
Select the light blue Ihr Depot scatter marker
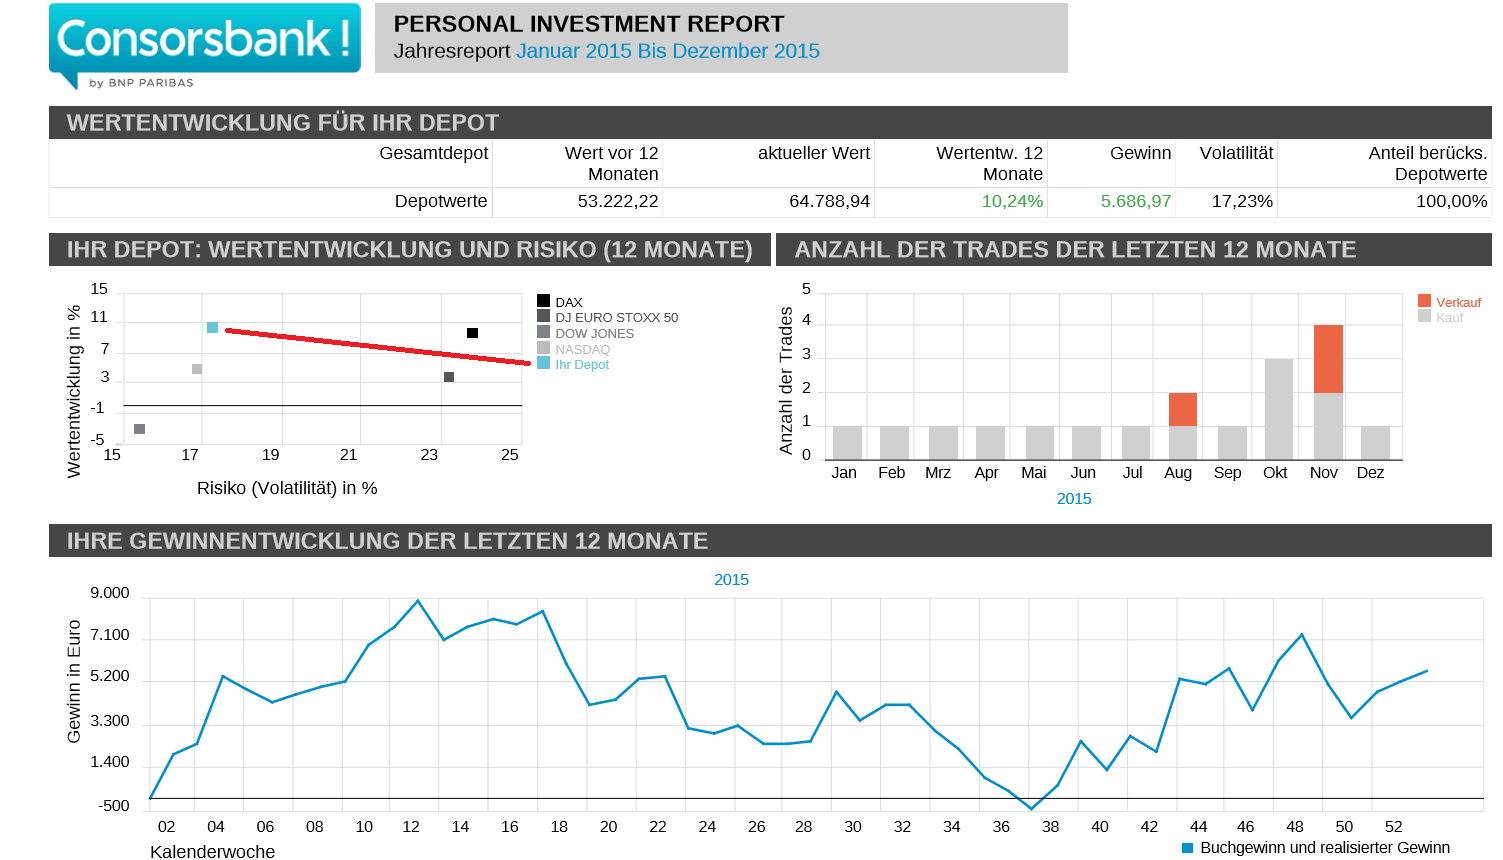coord(212,328)
